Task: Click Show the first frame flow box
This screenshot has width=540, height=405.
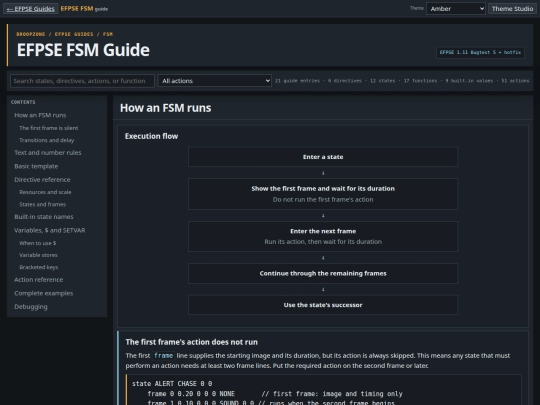Action: coord(323,194)
